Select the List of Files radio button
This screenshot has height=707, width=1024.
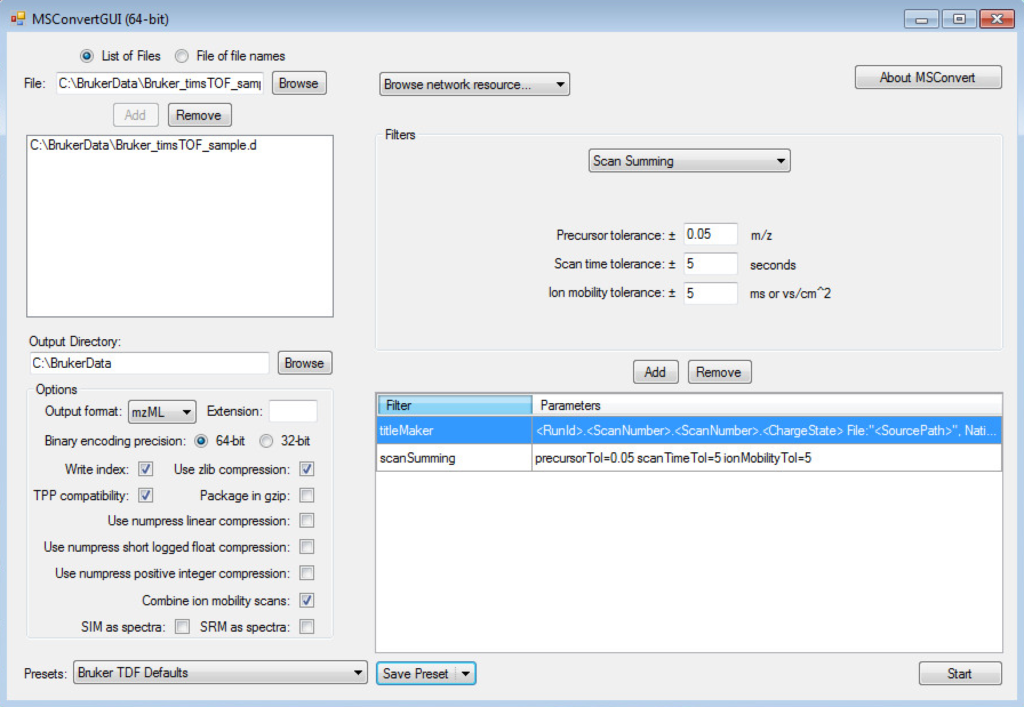pyautogui.click(x=86, y=56)
